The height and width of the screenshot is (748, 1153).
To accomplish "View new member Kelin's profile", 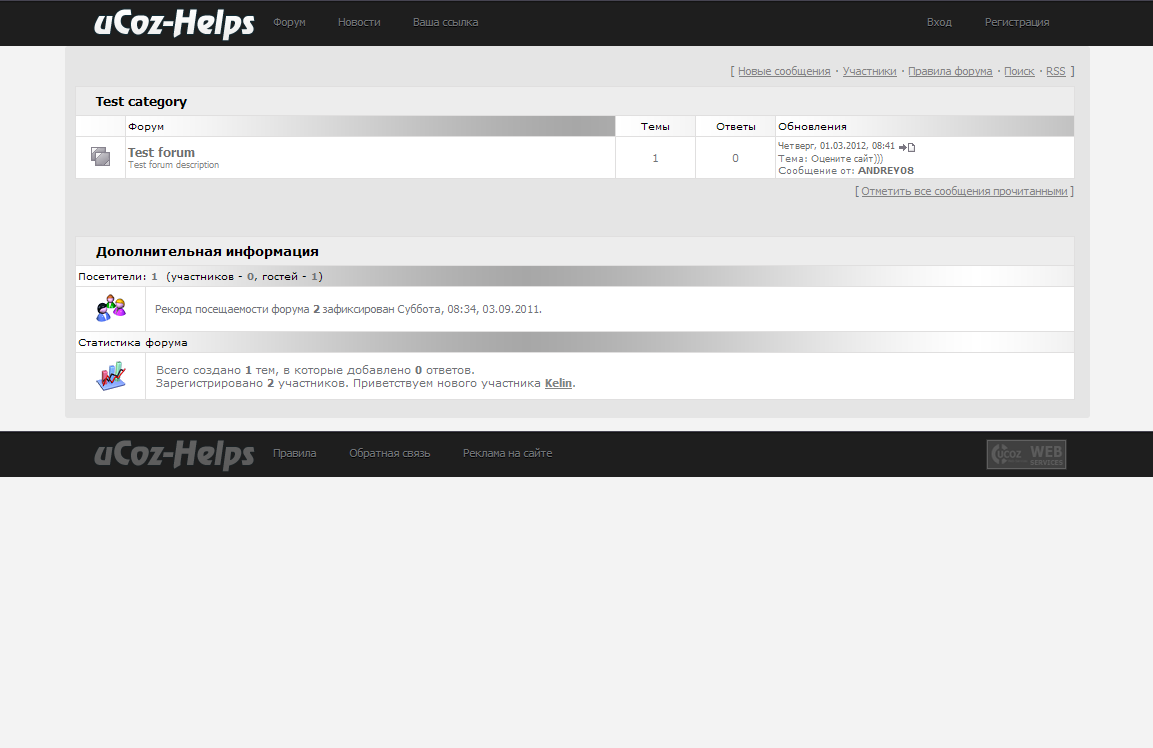I will [x=558, y=383].
